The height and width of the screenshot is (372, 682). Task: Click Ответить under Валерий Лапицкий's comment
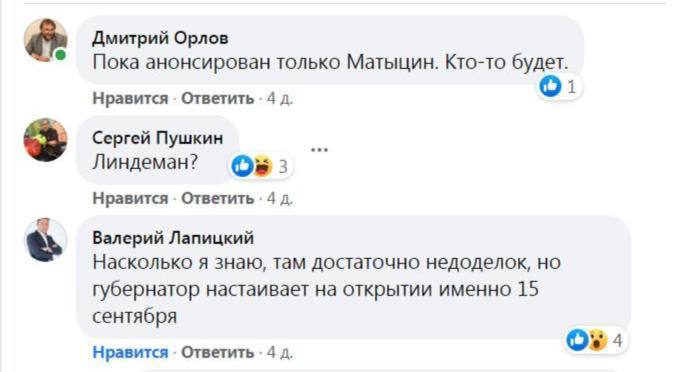(217, 352)
